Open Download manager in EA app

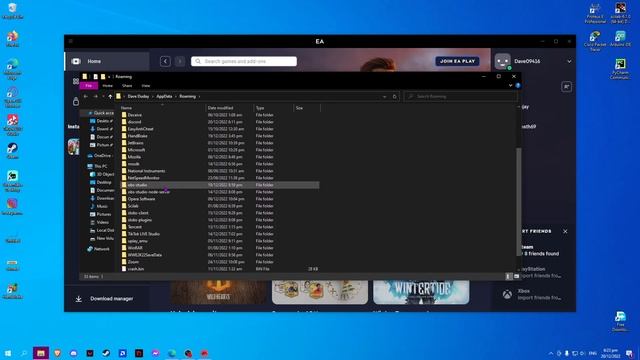point(111,299)
